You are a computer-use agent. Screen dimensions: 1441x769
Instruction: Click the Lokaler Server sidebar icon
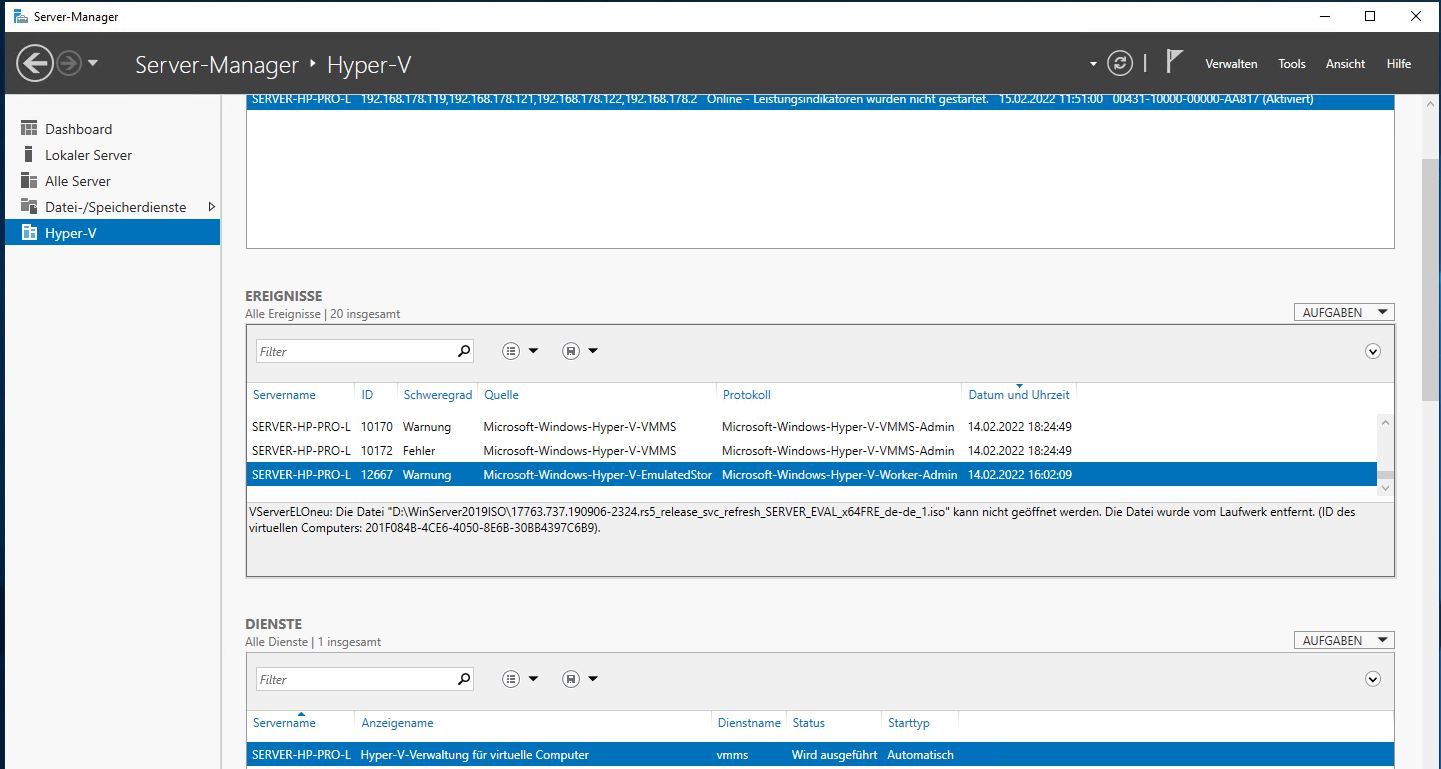(x=29, y=155)
